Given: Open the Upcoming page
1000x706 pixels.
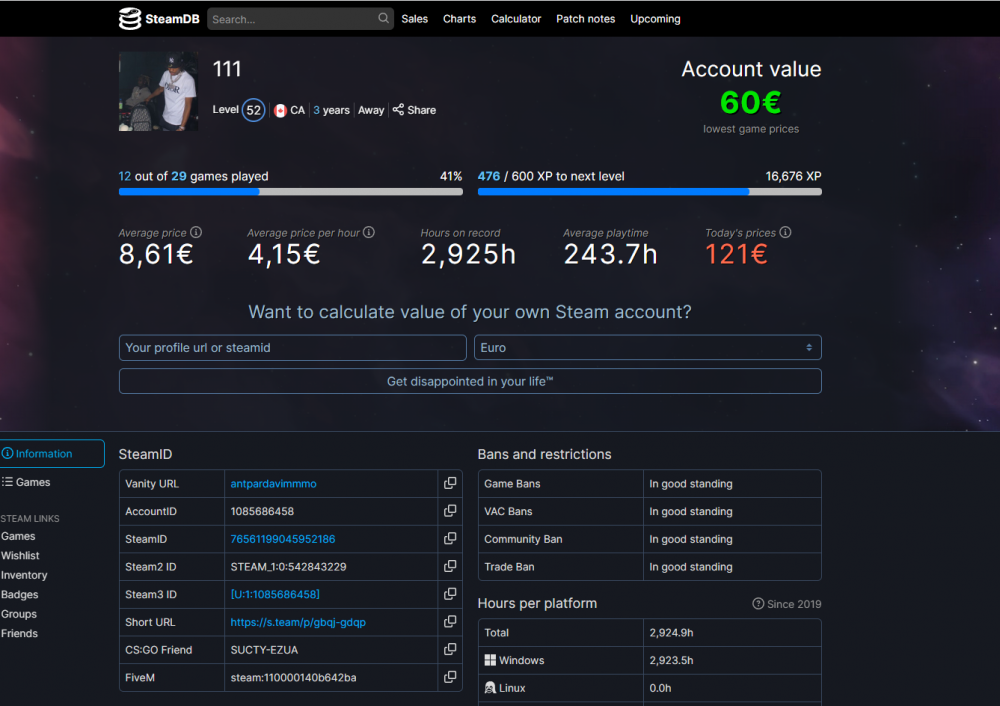Looking at the screenshot, I should coord(655,19).
